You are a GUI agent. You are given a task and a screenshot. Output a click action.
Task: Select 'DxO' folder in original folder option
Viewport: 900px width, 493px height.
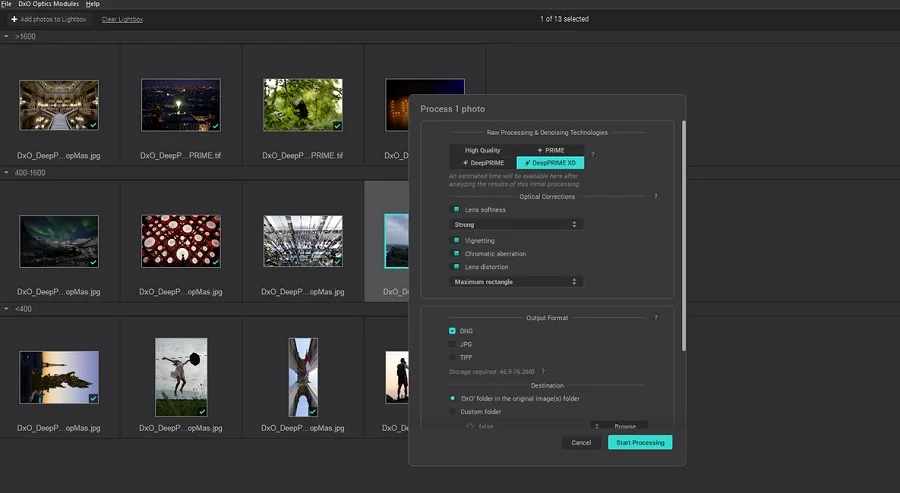pyautogui.click(x=452, y=398)
